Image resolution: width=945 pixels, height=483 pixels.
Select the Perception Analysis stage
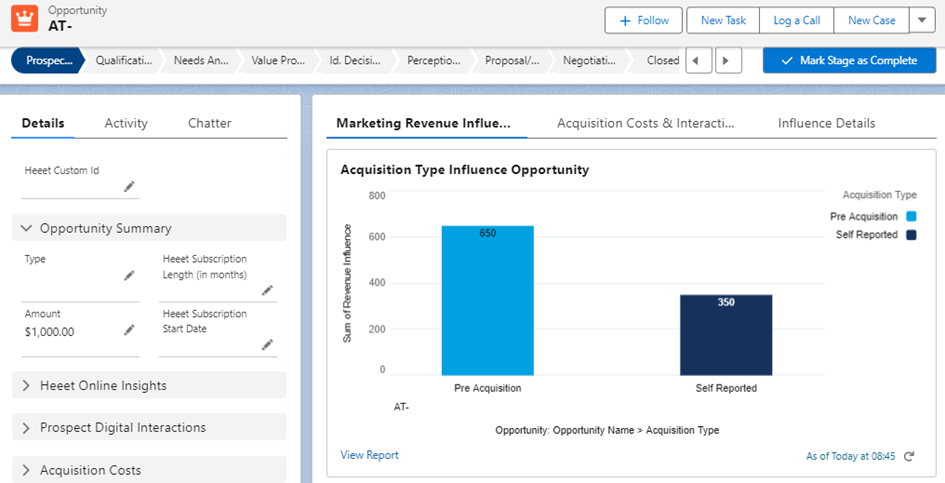(433, 60)
